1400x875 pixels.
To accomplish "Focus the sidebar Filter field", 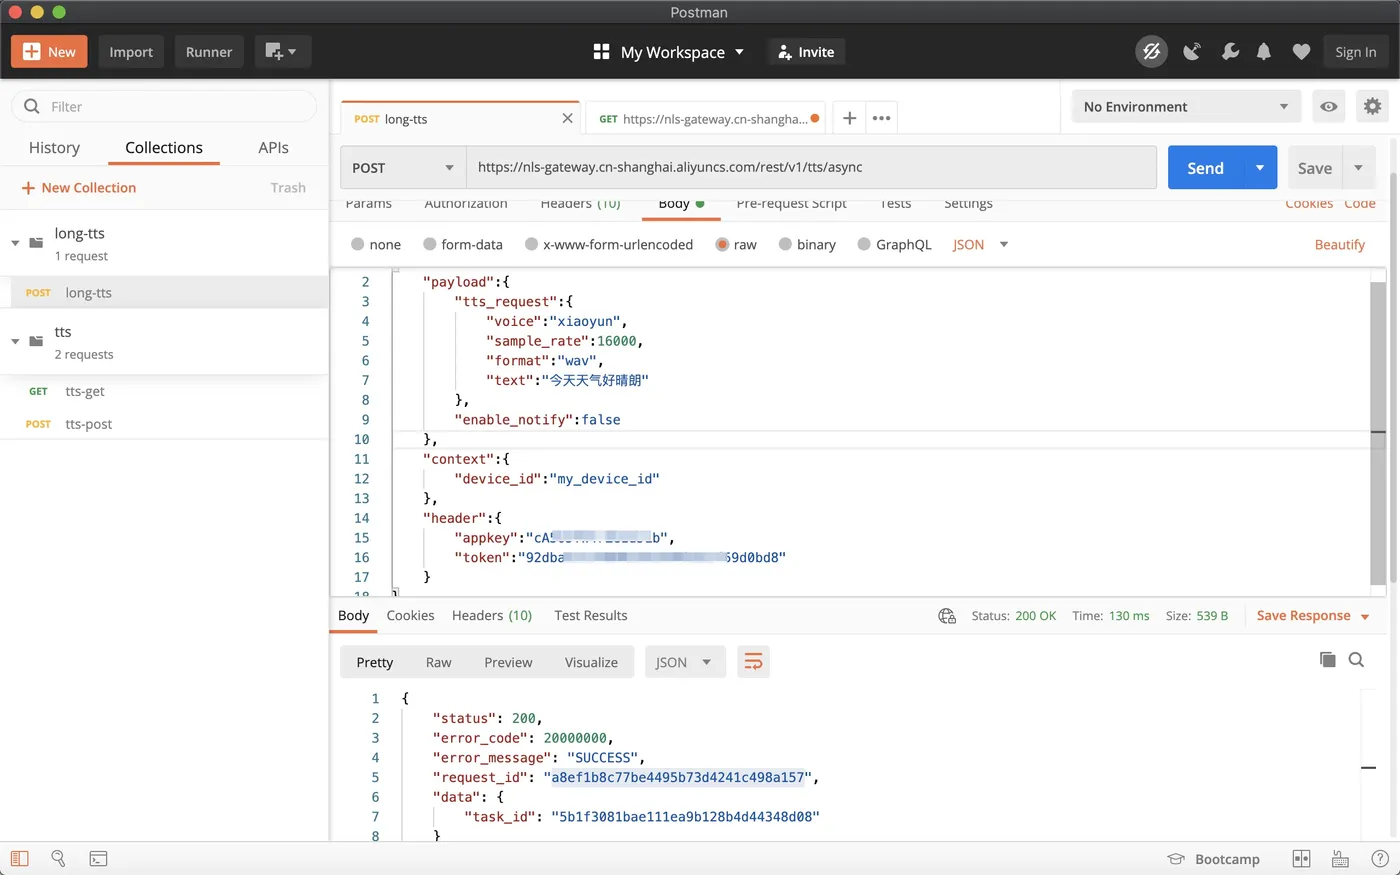I will (x=164, y=106).
